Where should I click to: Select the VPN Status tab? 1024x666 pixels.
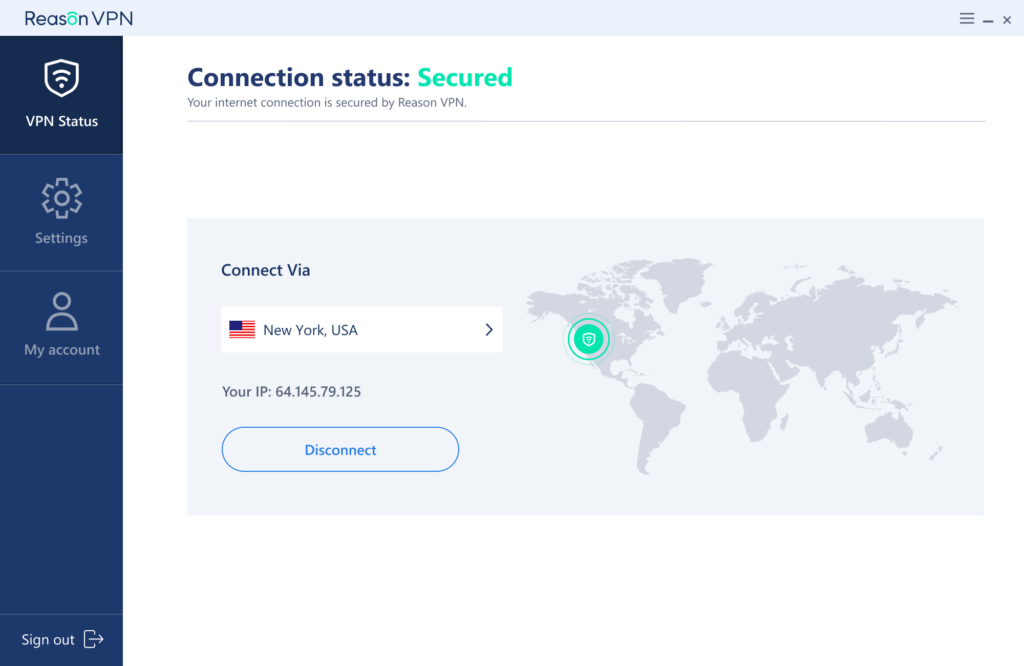pyautogui.click(x=61, y=95)
